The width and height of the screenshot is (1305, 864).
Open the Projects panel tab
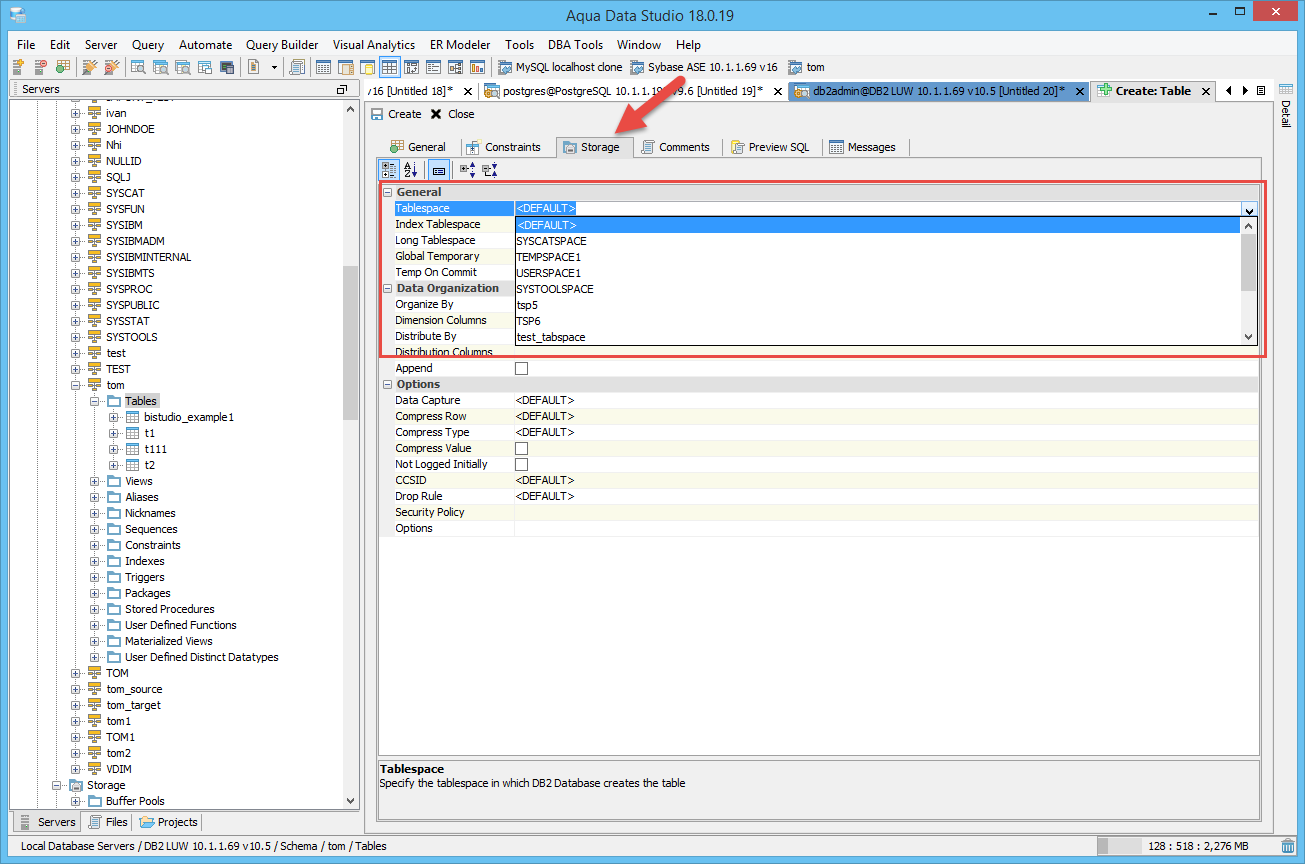click(168, 822)
